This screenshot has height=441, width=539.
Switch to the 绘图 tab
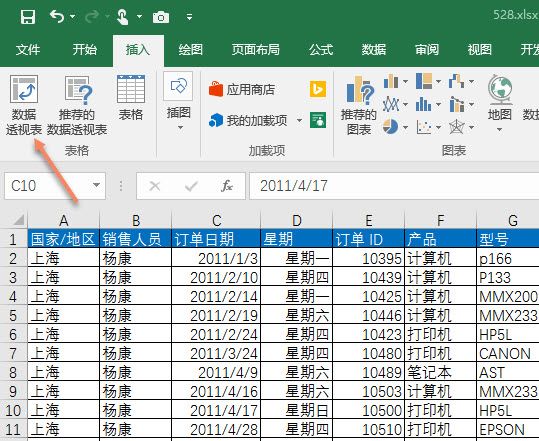click(190, 49)
